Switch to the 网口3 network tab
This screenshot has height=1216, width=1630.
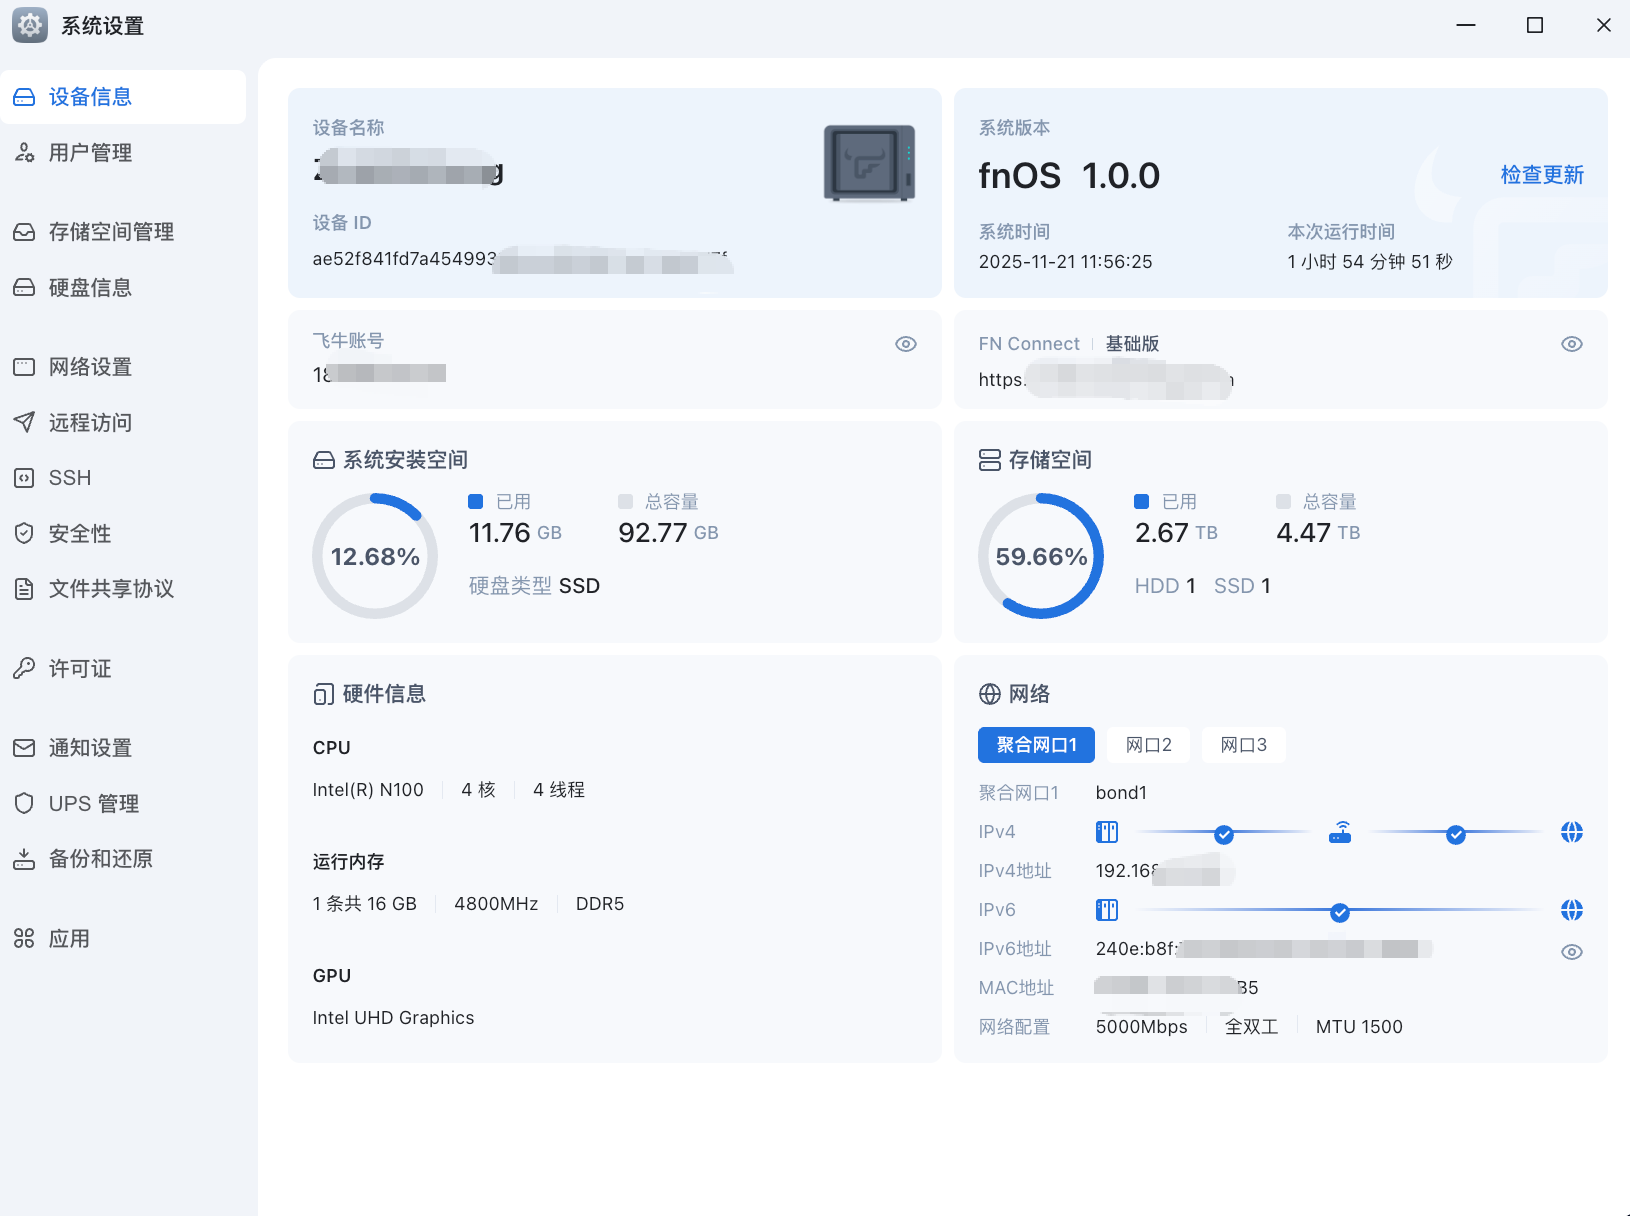[x=1243, y=745]
